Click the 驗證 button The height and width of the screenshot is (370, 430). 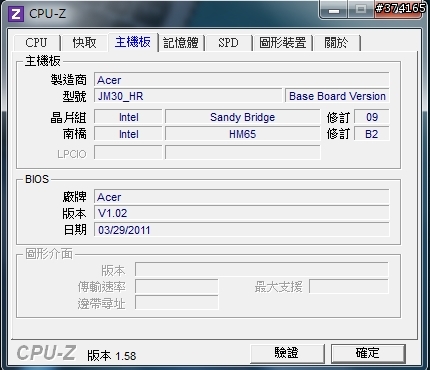287,353
